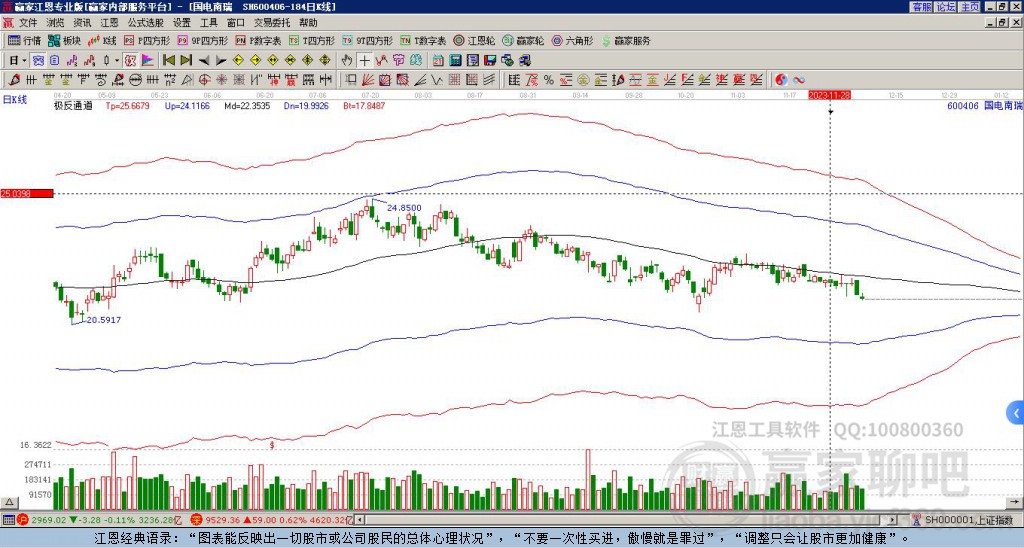Select the percent % retracement tool
The image size is (1024, 548).
[549, 80]
